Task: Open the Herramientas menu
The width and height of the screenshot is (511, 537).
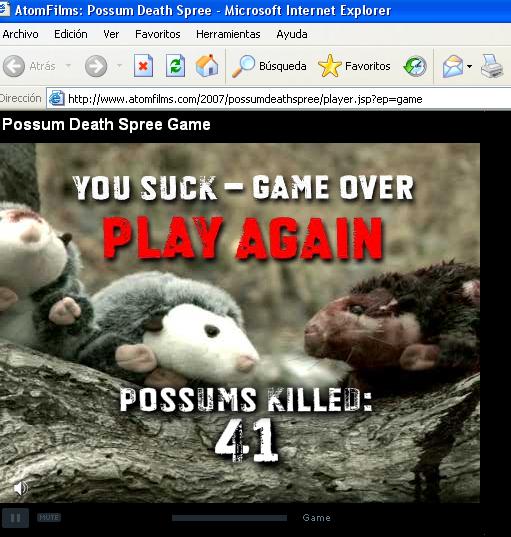Action: tap(228, 34)
